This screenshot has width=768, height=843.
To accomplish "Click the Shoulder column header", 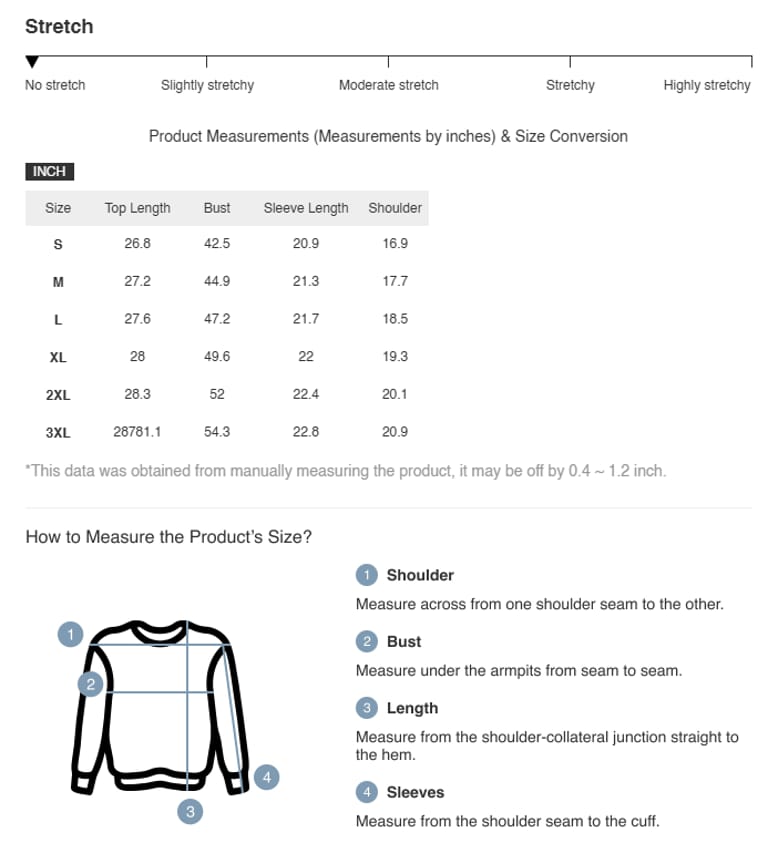I will point(395,208).
